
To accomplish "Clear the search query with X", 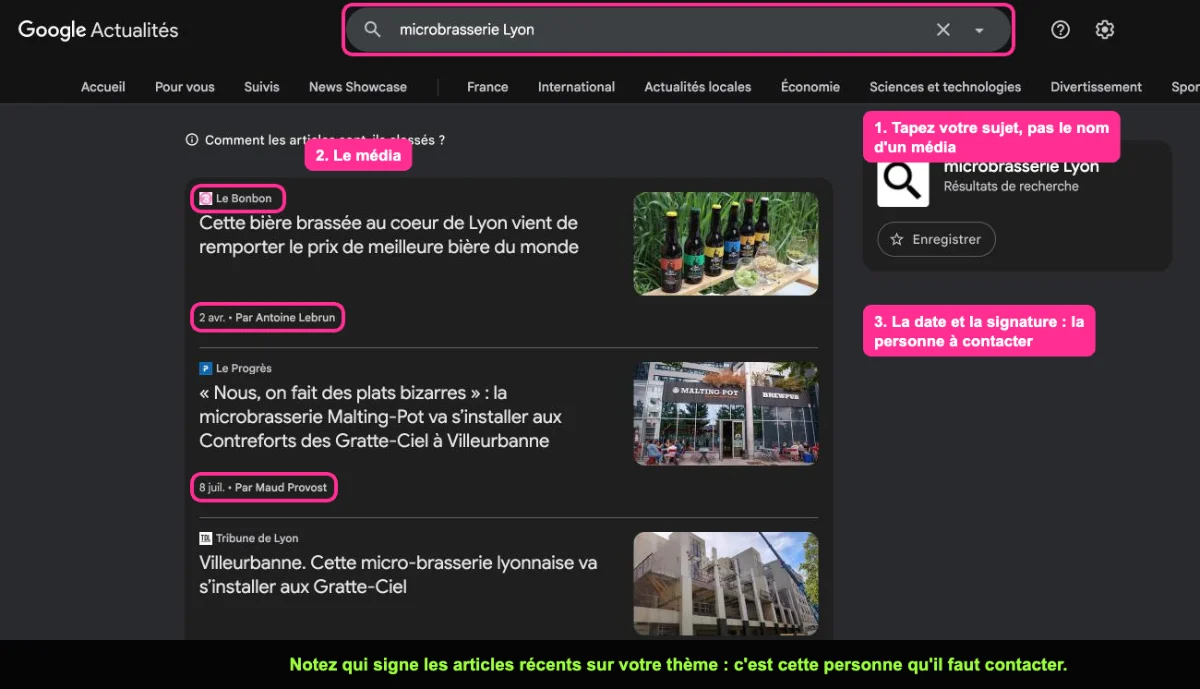I will (943, 30).
